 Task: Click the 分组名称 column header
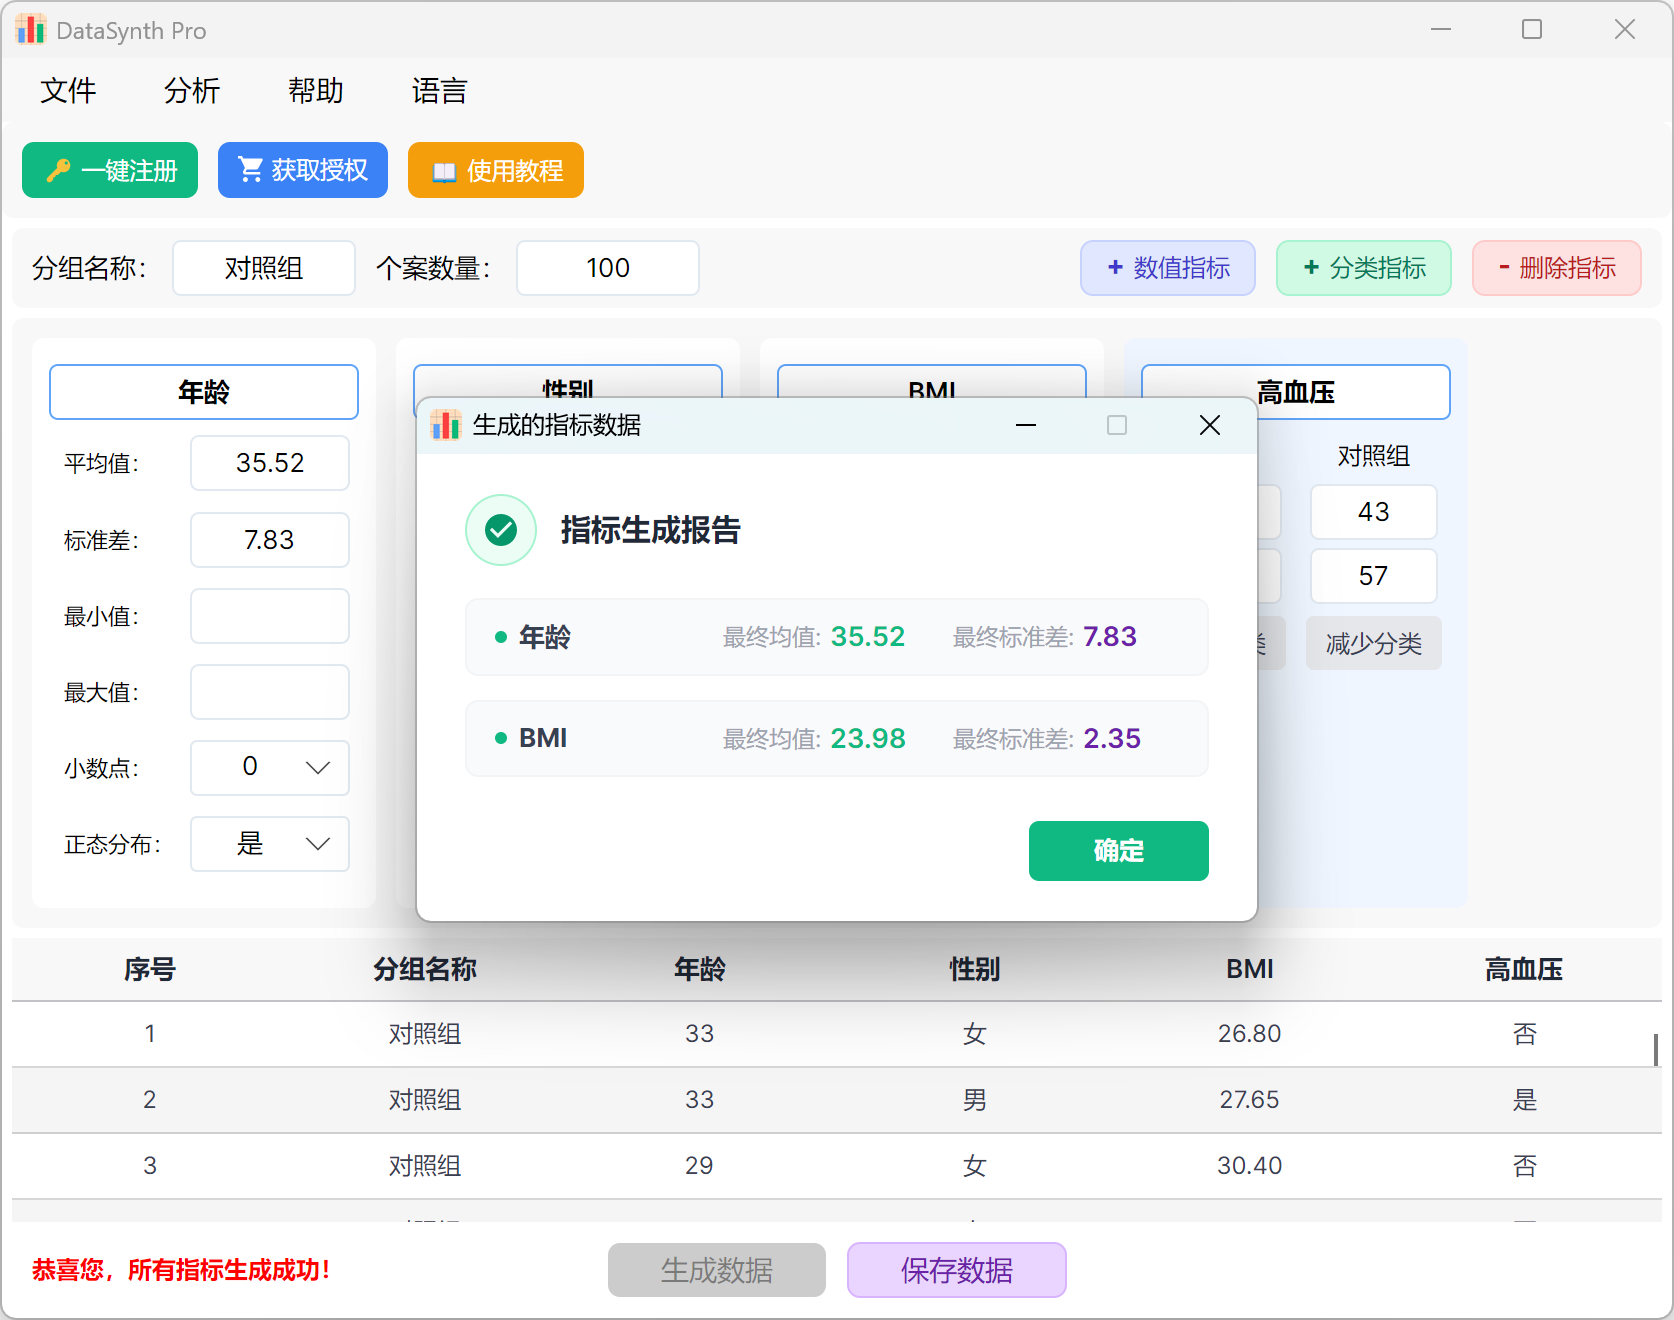tap(425, 969)
